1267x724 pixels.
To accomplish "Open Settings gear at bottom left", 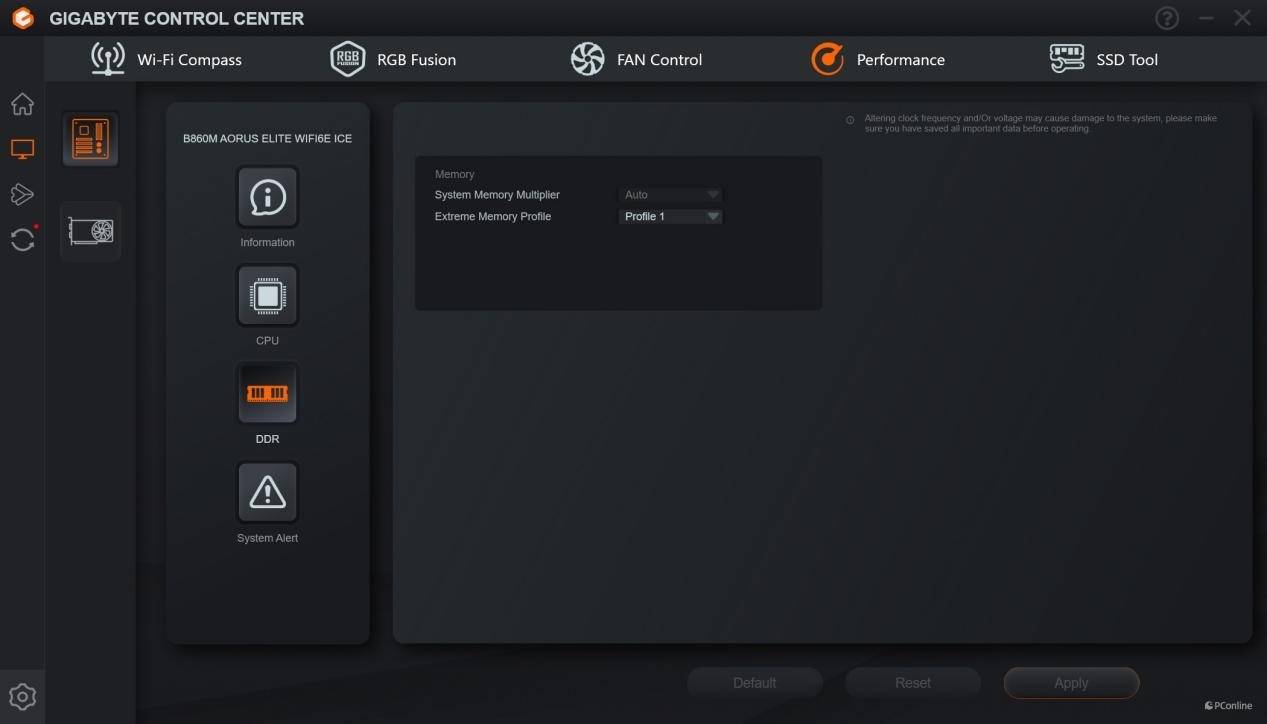I will tap(22, 696).
